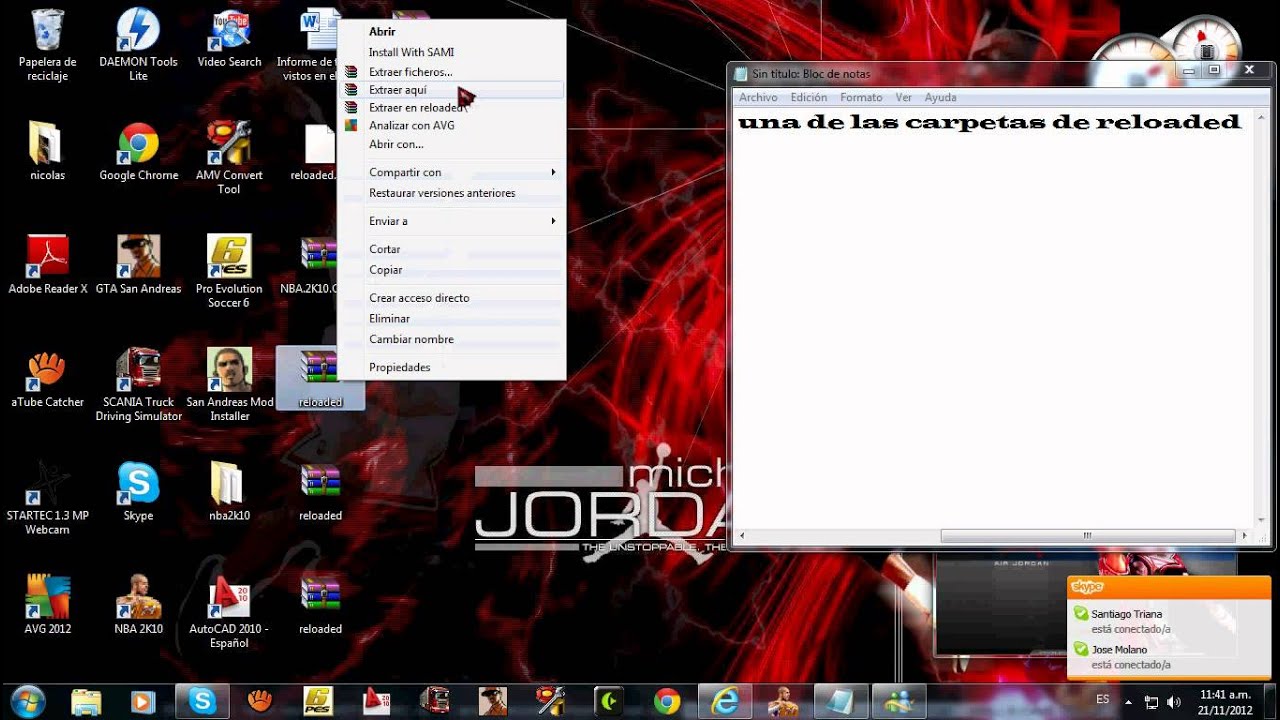Open Notepad's Archivo menu
Screen dimensions: 1280x720
[x=758, y=97]
